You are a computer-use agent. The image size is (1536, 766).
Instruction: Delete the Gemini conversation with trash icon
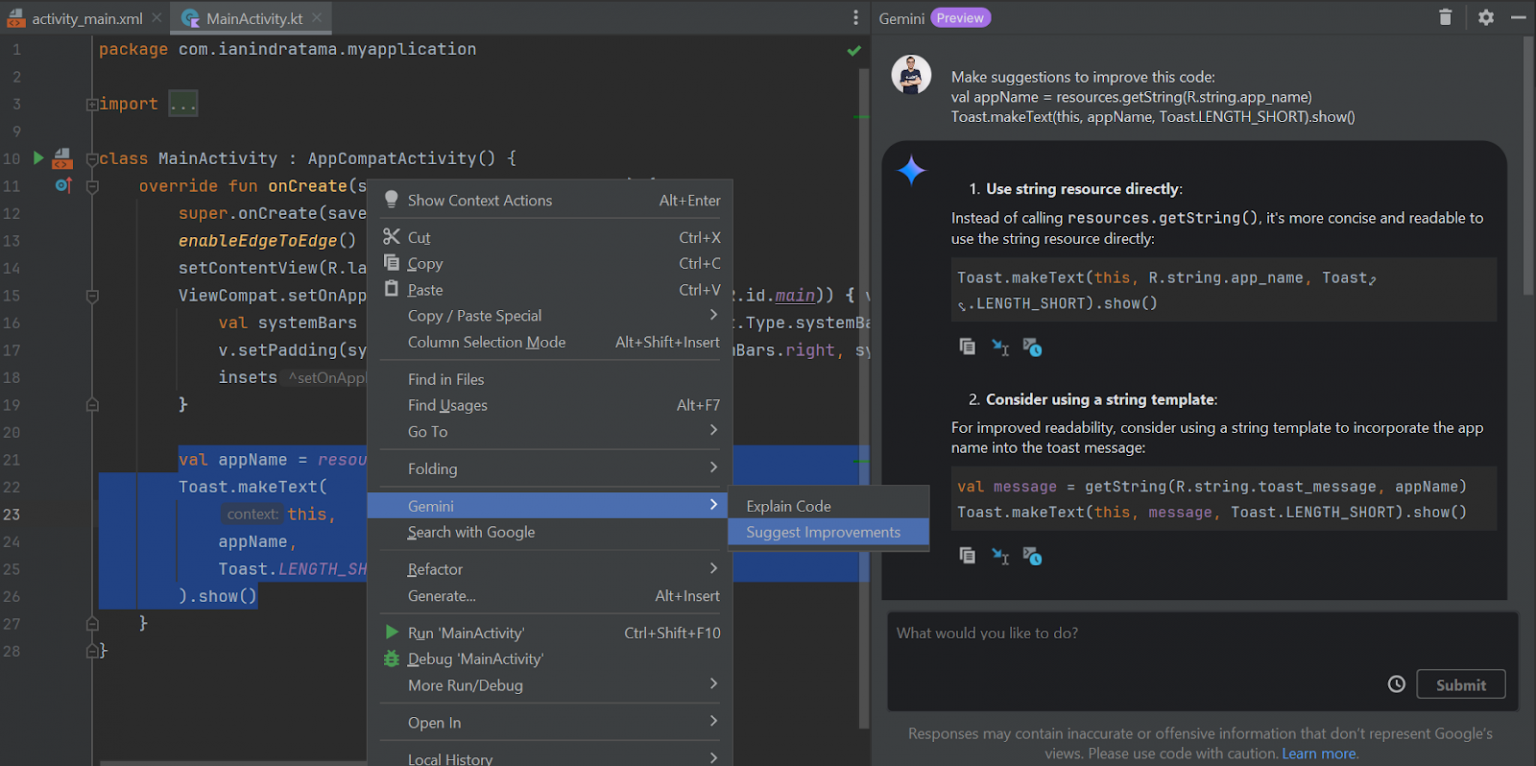pyautogui.click(x=1447, y=17)
